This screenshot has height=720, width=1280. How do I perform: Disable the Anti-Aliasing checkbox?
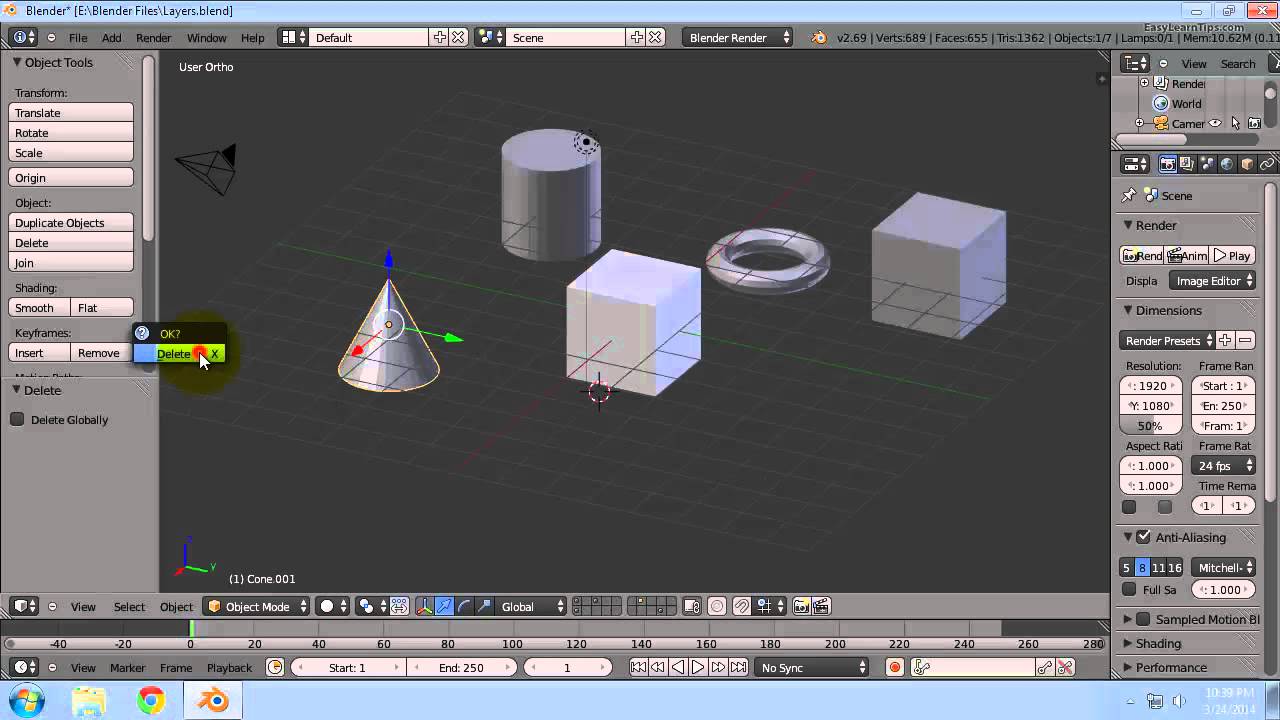coord(1143,537)
